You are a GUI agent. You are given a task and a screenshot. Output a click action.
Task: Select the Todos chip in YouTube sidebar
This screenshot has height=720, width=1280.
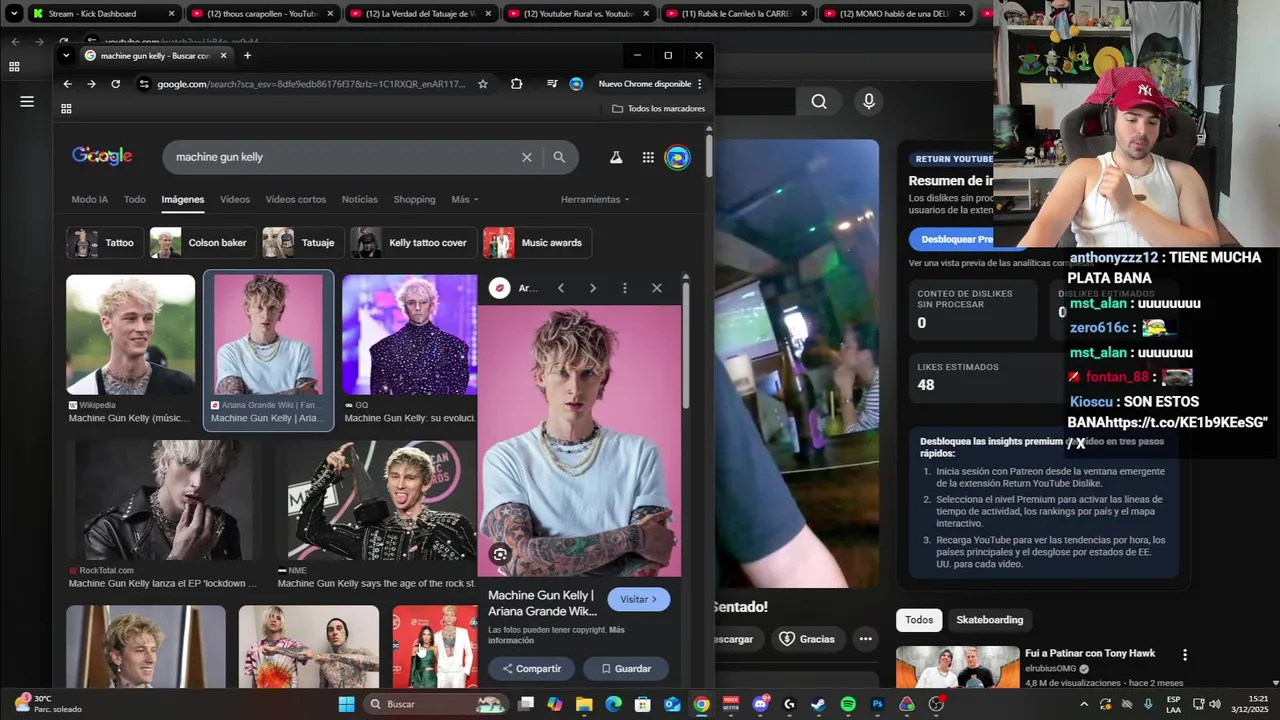(x=919, y=620)
